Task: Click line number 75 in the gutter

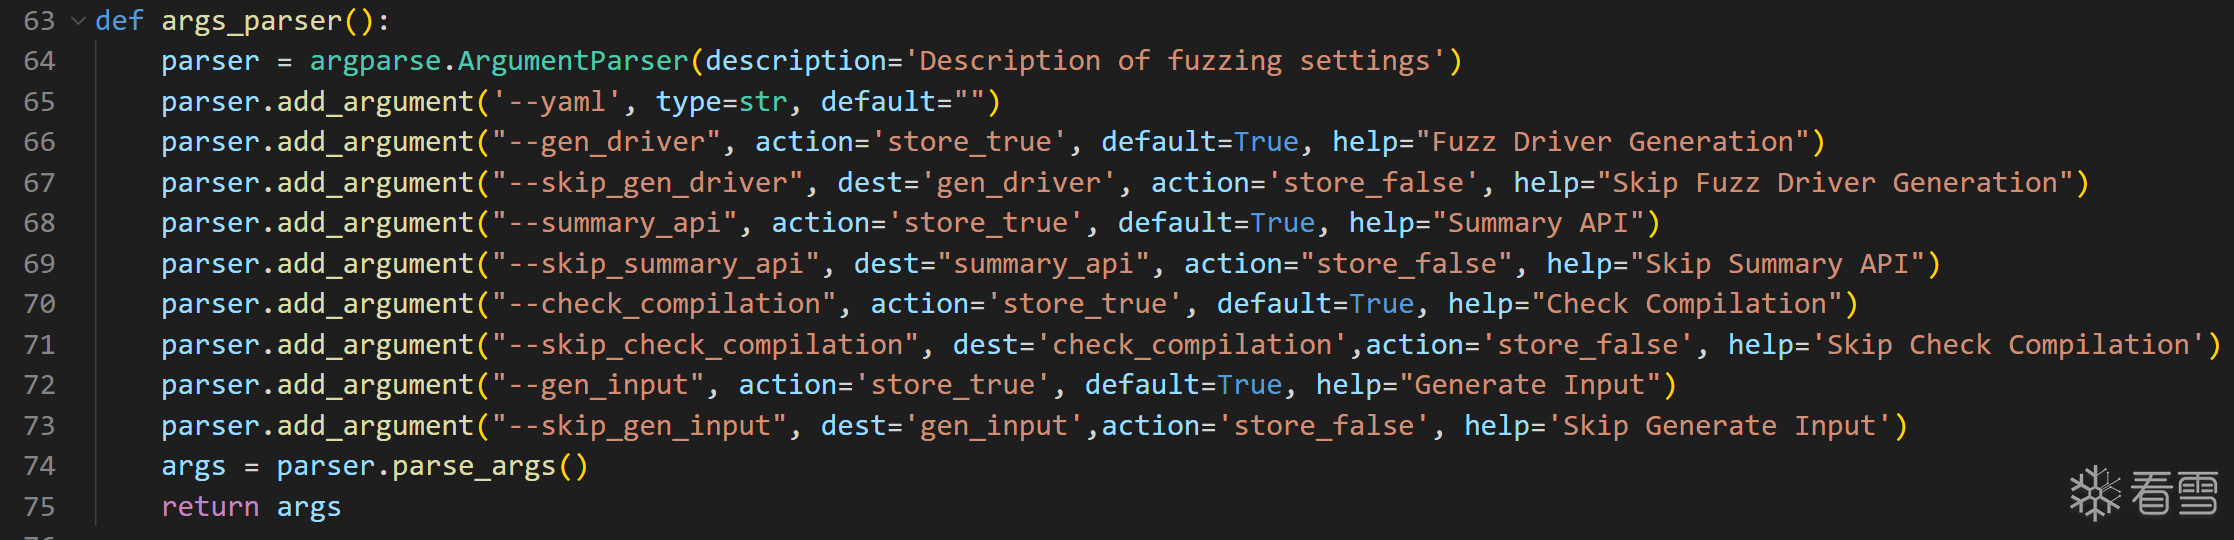Action: click(39, 507)
